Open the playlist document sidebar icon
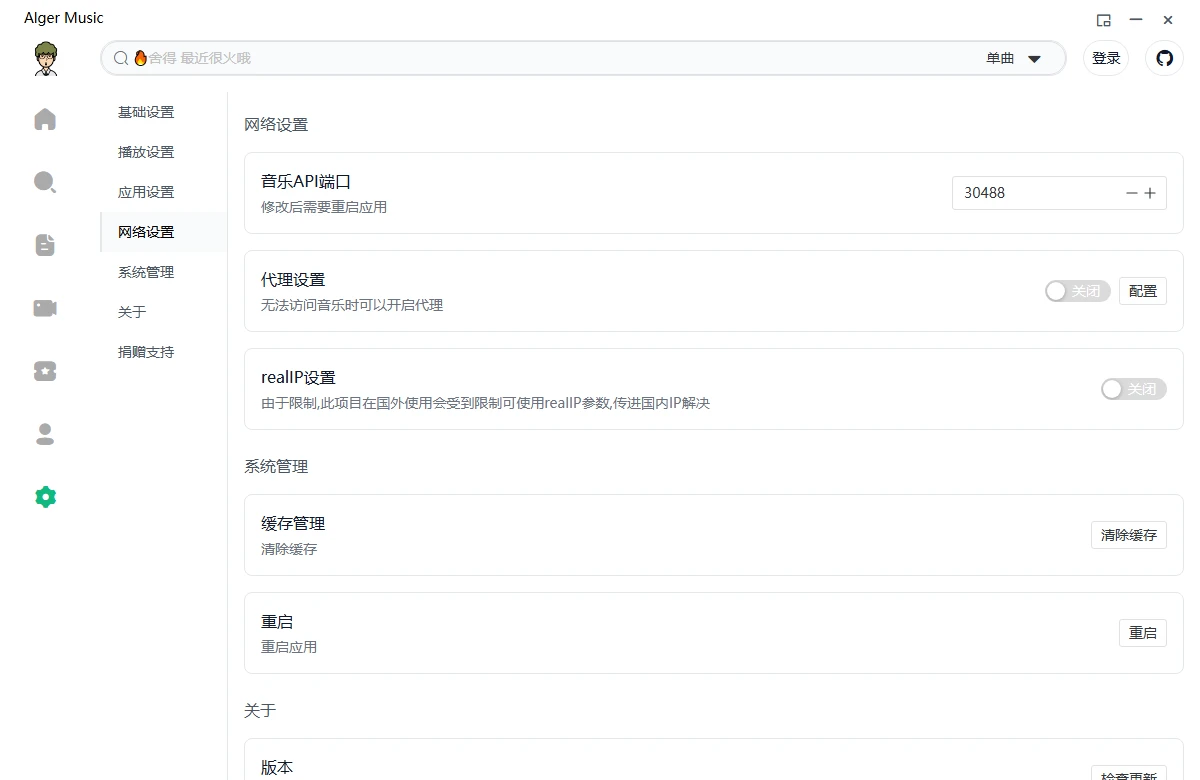Screen dimensions: 1200x780 [45, 245]
